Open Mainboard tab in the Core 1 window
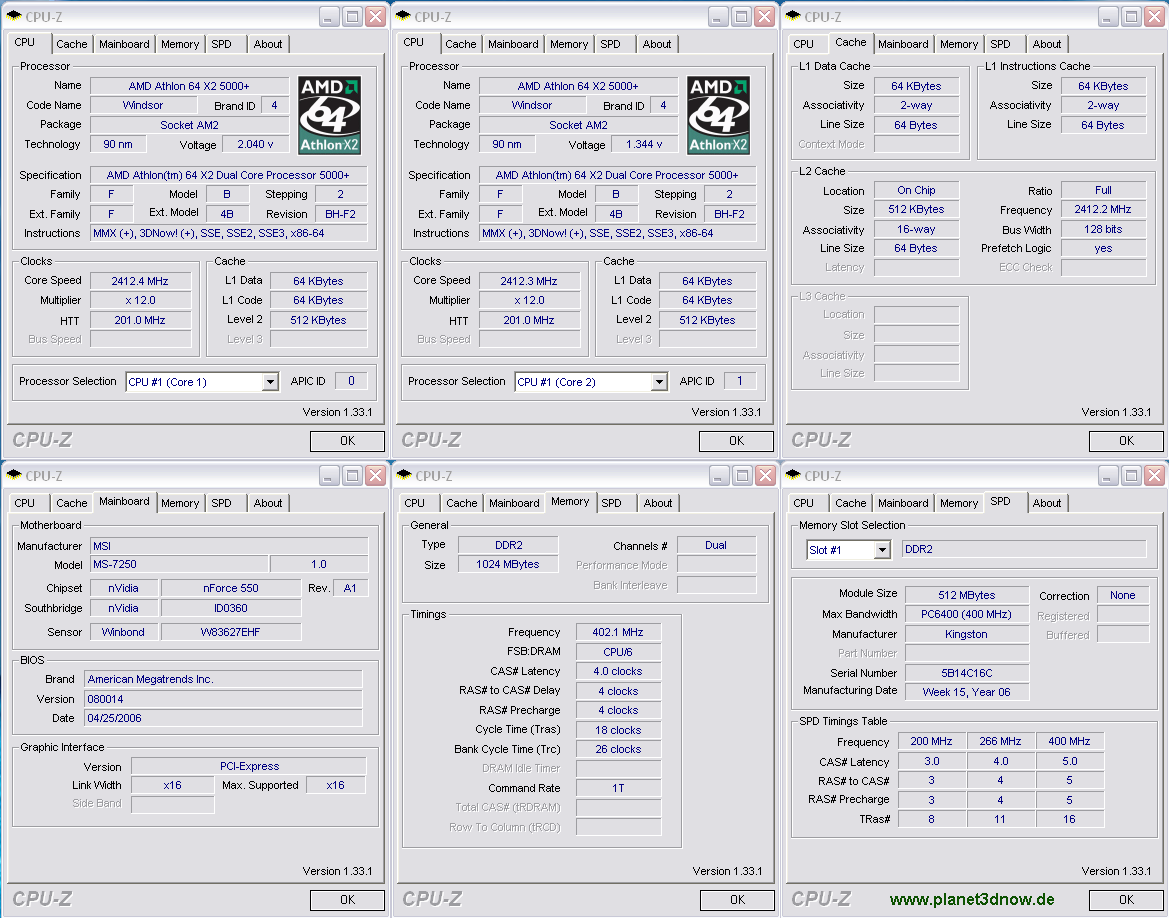 125,44
